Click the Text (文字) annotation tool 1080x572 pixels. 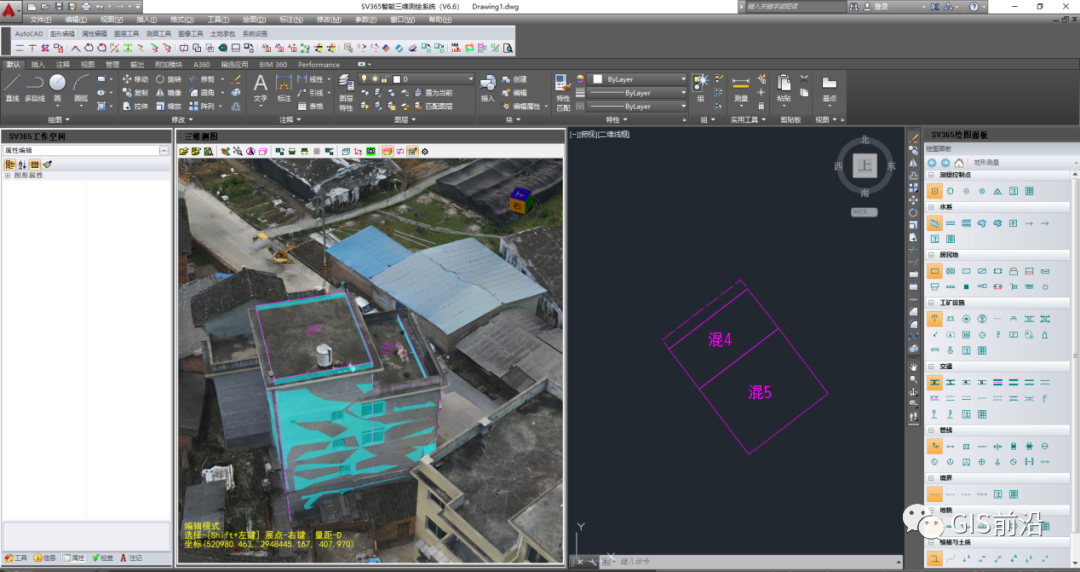pyautogui.click(x=260, y=84)
